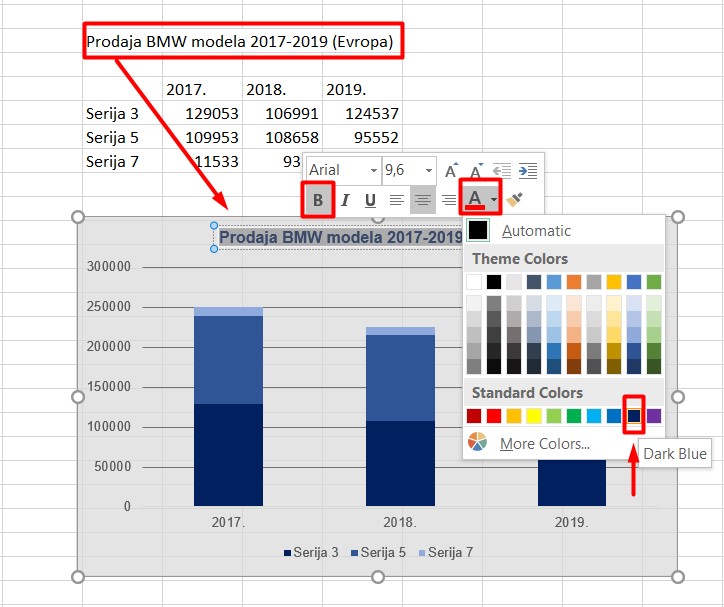Viewport: 724px width, 607px height.
Task: Pick the Dark Blue standard color
Action: (x=634, y=416)
